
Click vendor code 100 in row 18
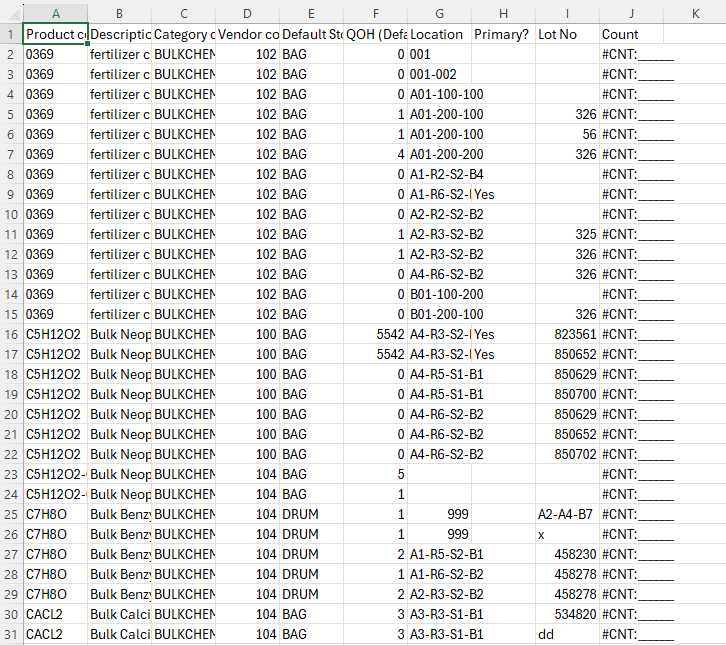pyautogui.click(x=247, y=374)
